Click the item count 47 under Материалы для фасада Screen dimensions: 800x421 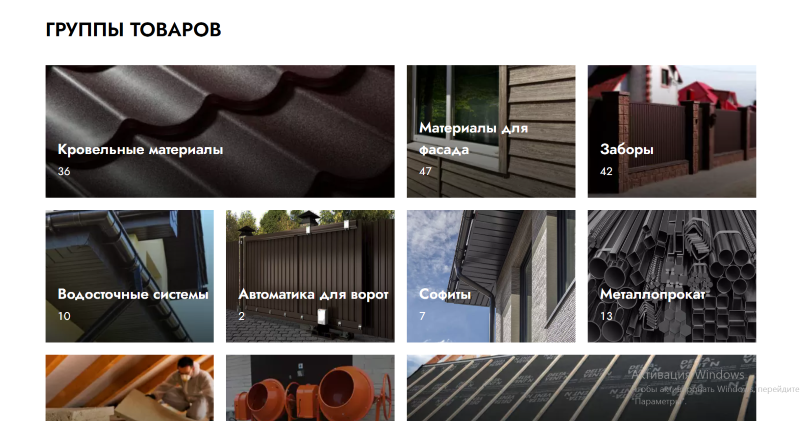pyautogui.click(x=426, y=171)
